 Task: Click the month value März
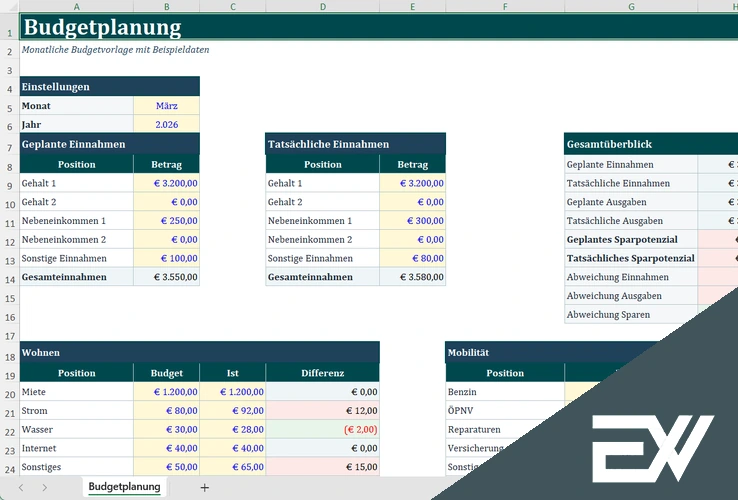[167, 106]
